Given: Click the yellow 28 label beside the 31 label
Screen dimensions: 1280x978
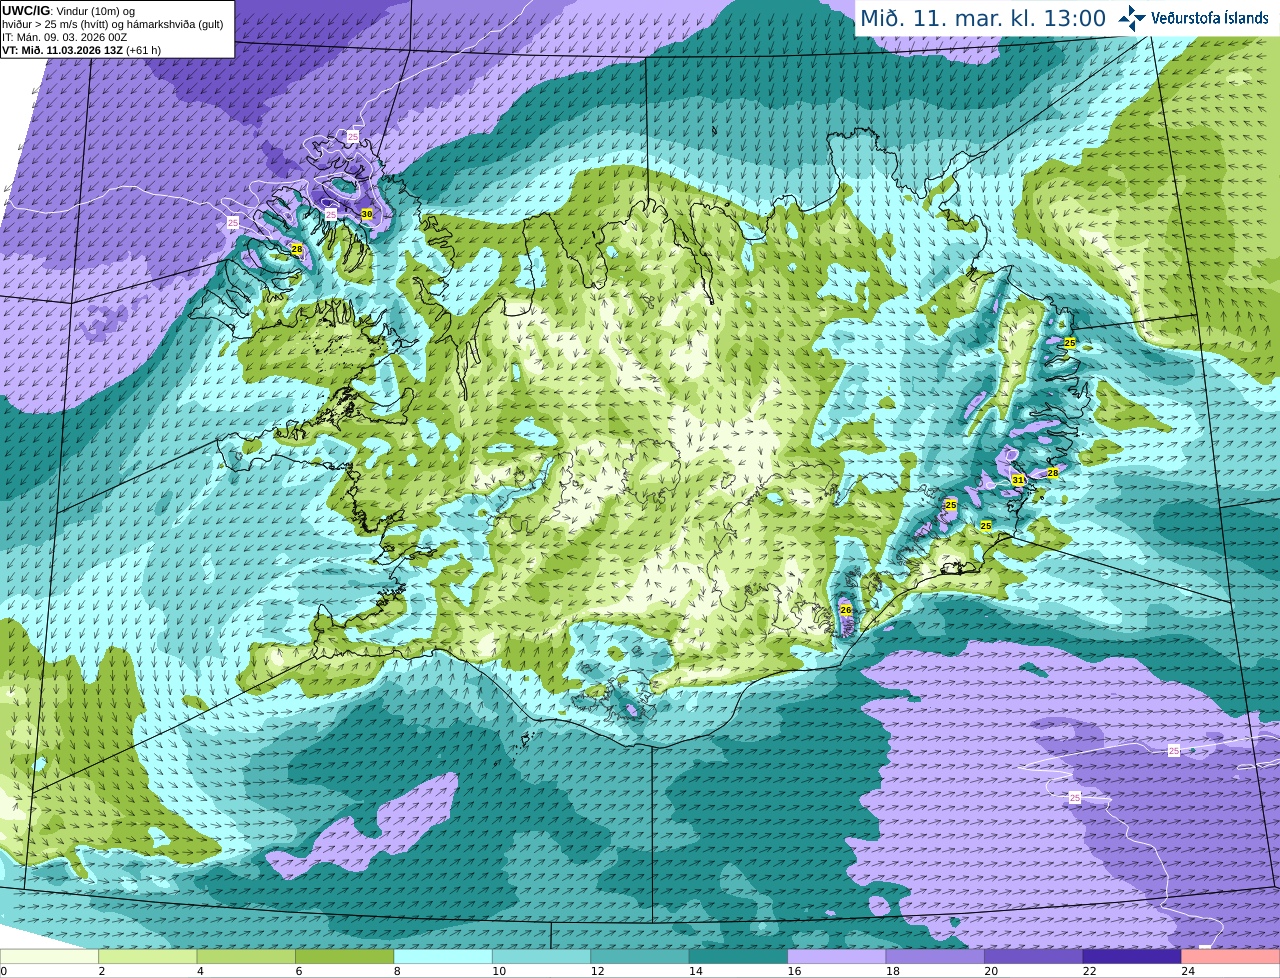Looking at the screenshot, I should click(x=1052, y=473).
